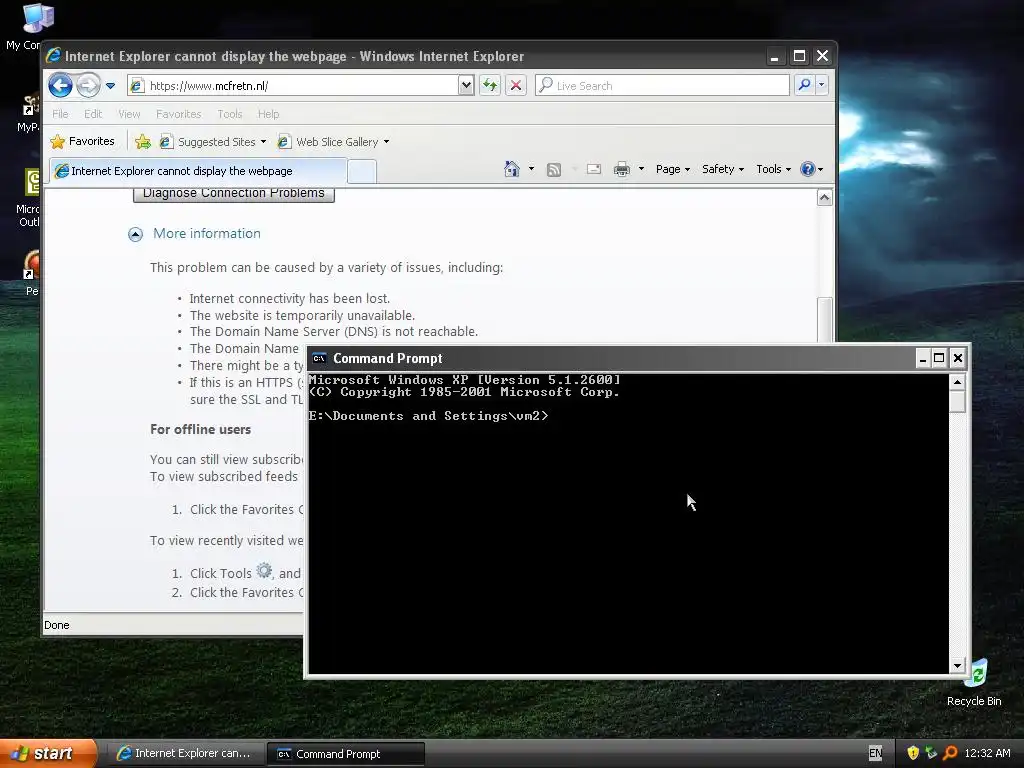Screen dimensions: 1024x768
Task: Click the Command Prompt taskbar button
Action: point(346,754)
